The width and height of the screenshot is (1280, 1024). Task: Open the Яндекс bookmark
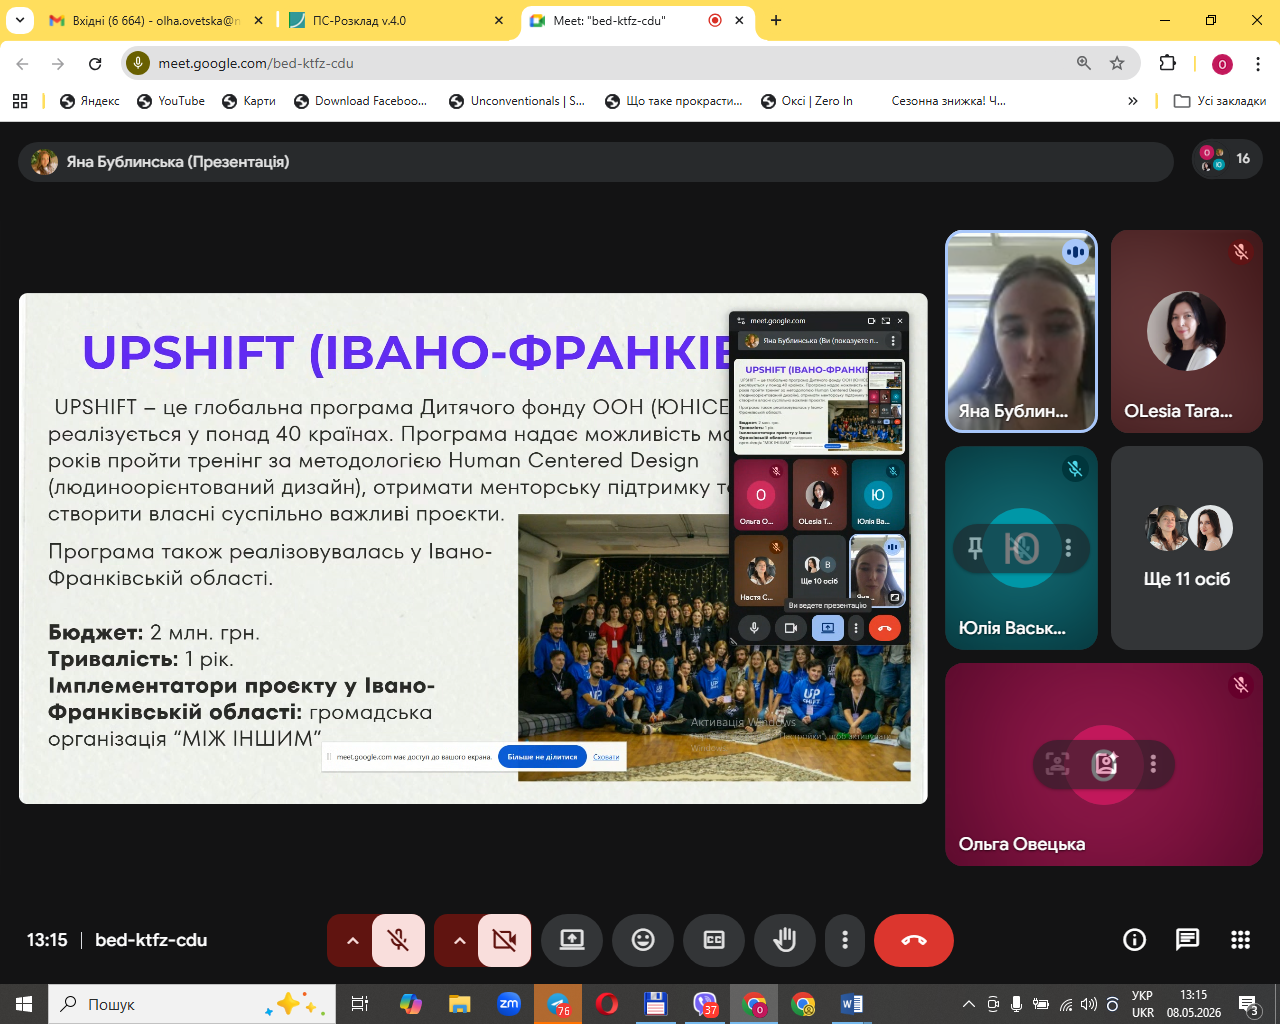[90, 101]
